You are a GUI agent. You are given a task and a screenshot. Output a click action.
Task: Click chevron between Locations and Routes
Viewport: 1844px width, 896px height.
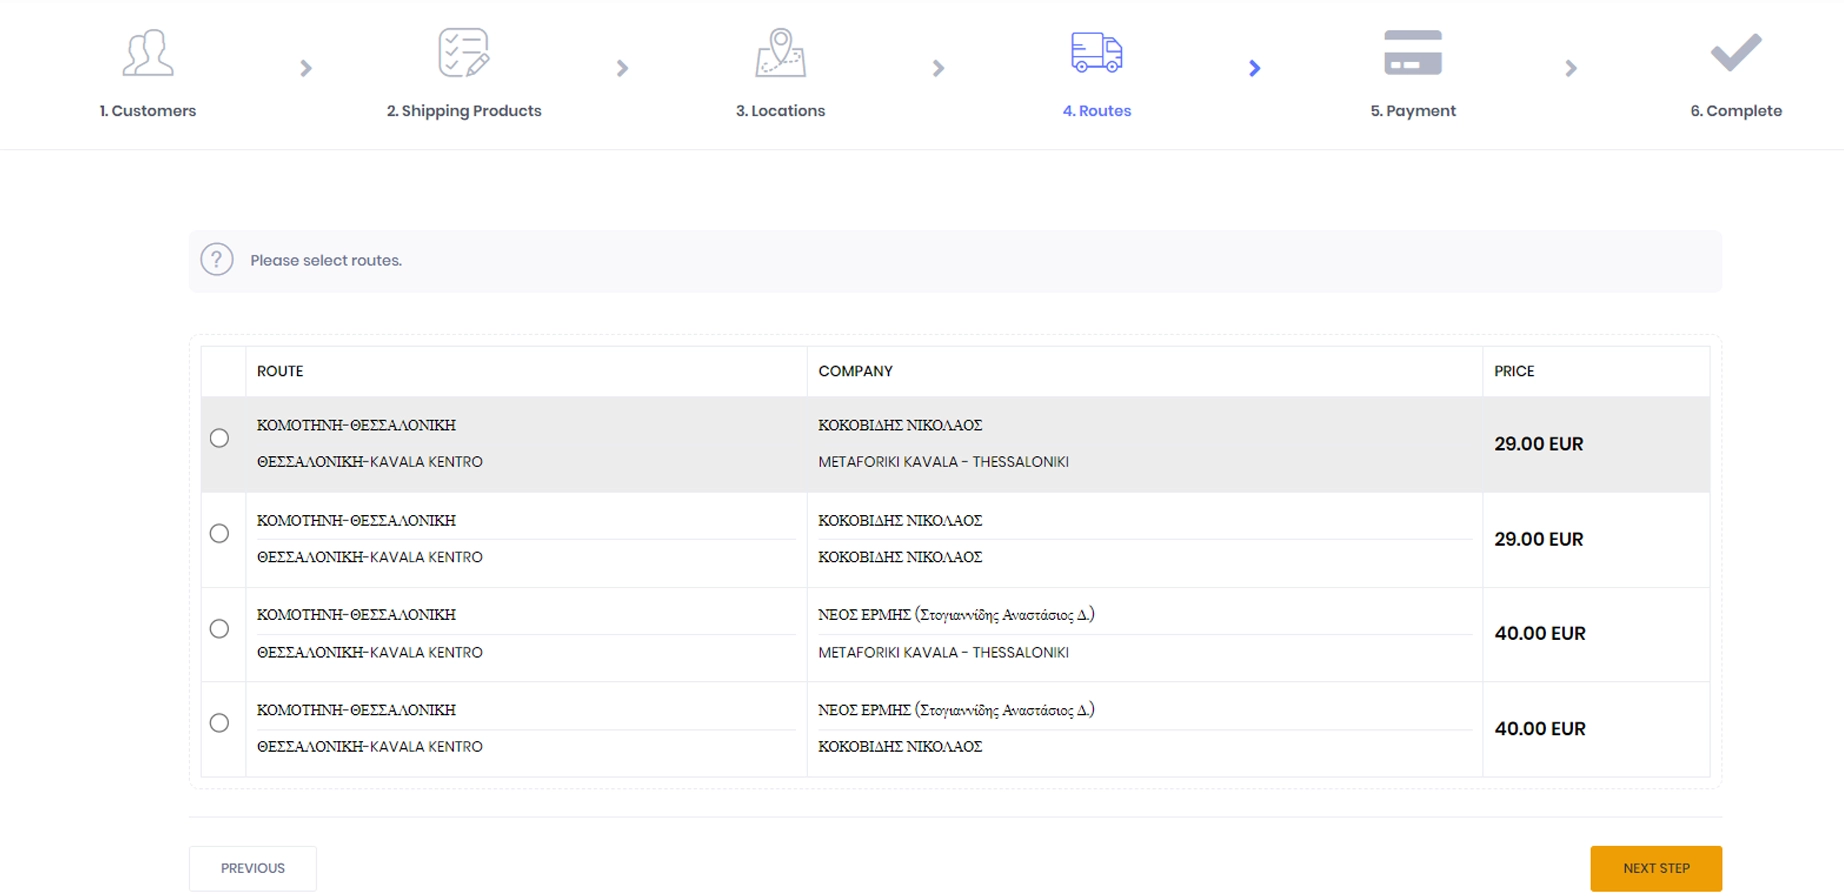pyautogui.click(x=938, y=68)
